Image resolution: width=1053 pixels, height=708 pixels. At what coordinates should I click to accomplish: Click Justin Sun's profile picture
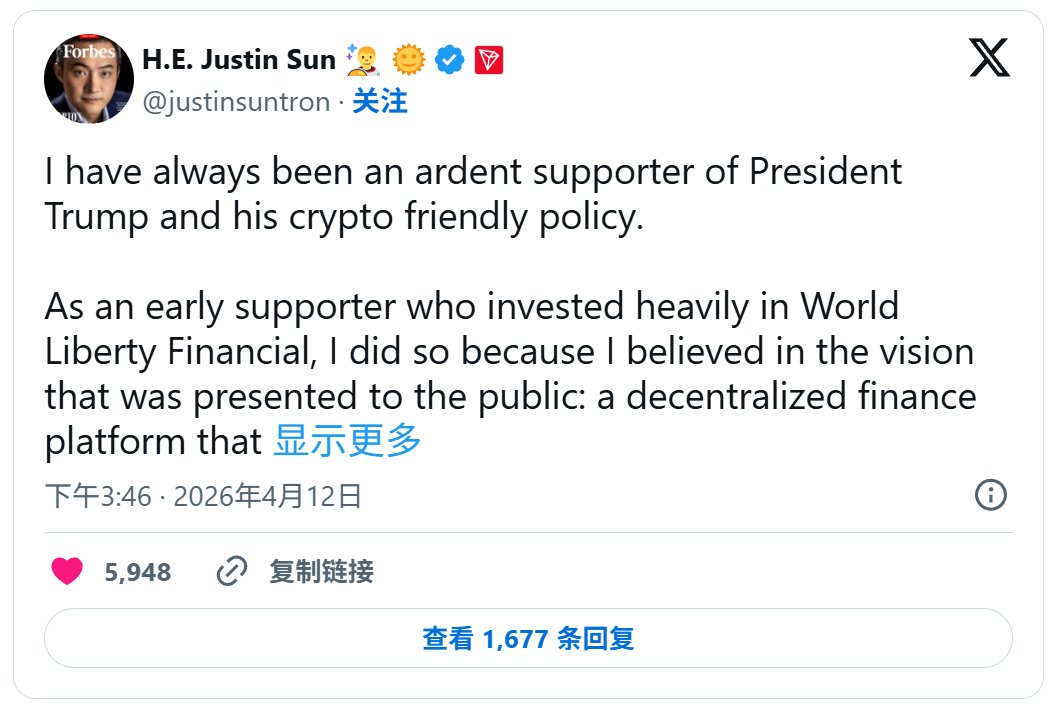(x=88, y=78)
